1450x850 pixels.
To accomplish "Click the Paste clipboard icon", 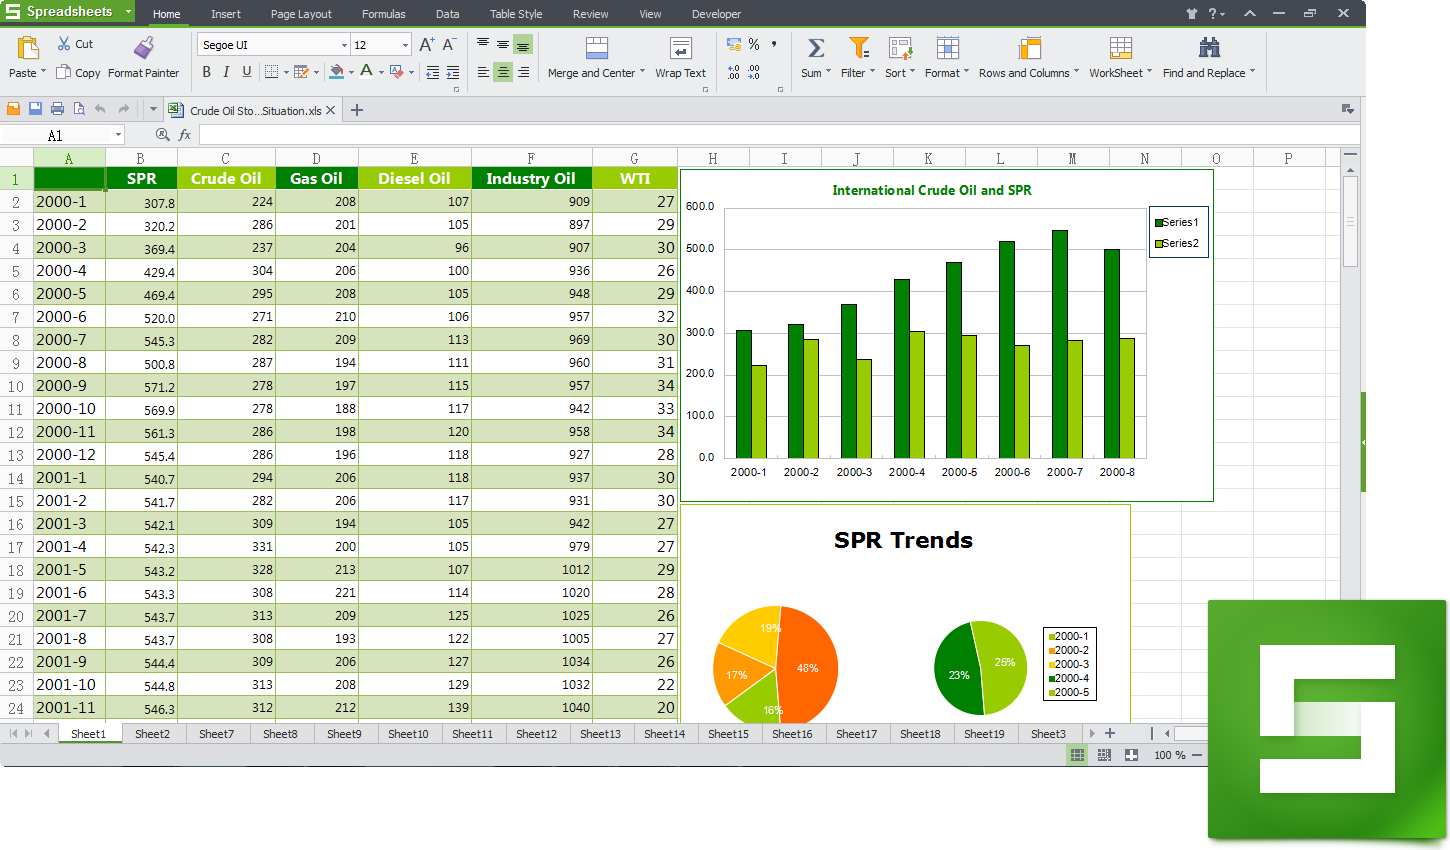I will 28,47.
